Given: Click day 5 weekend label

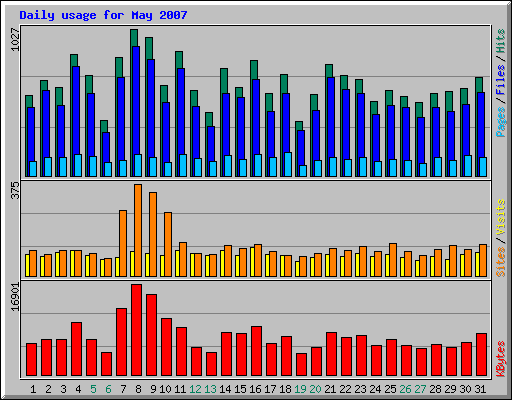Looking at the screenshot, I should click(93, 389).
